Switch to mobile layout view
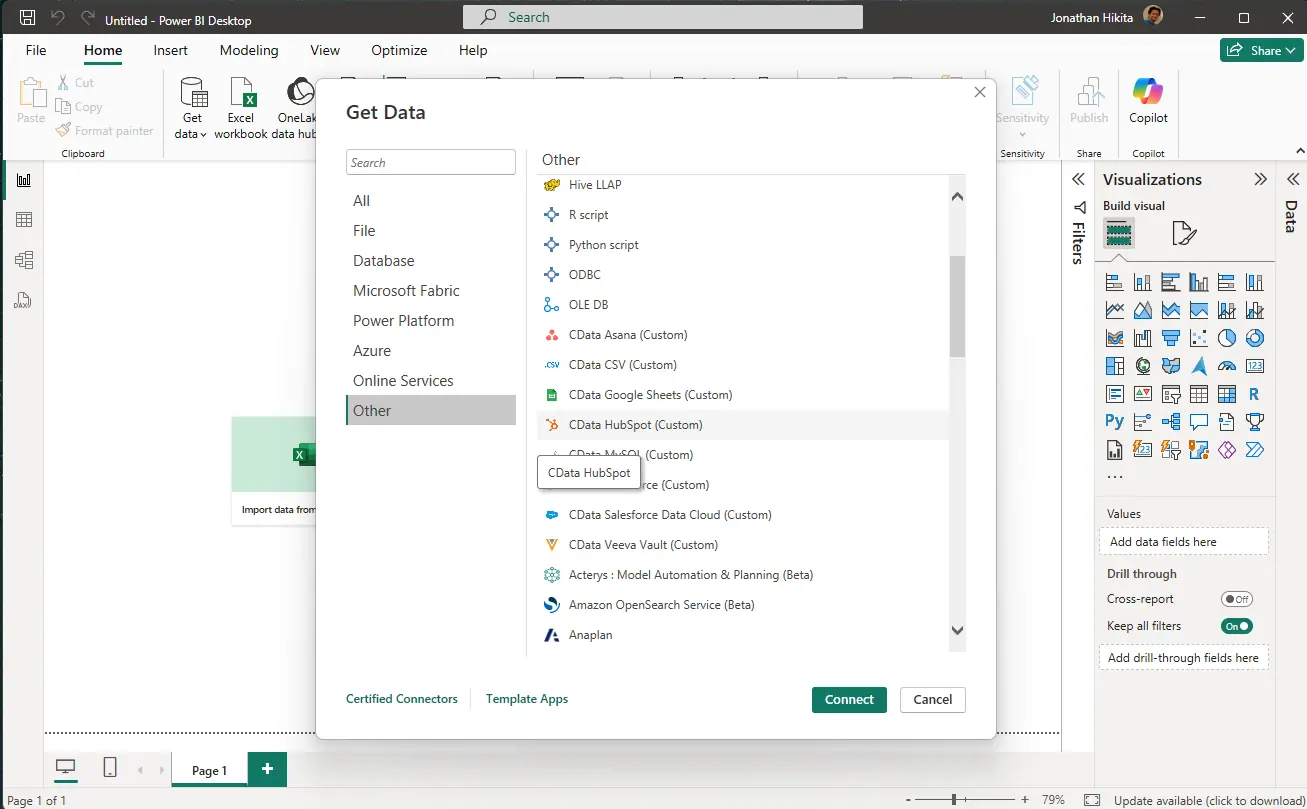This screenshot has width=1307, height=809. (110, 767)
